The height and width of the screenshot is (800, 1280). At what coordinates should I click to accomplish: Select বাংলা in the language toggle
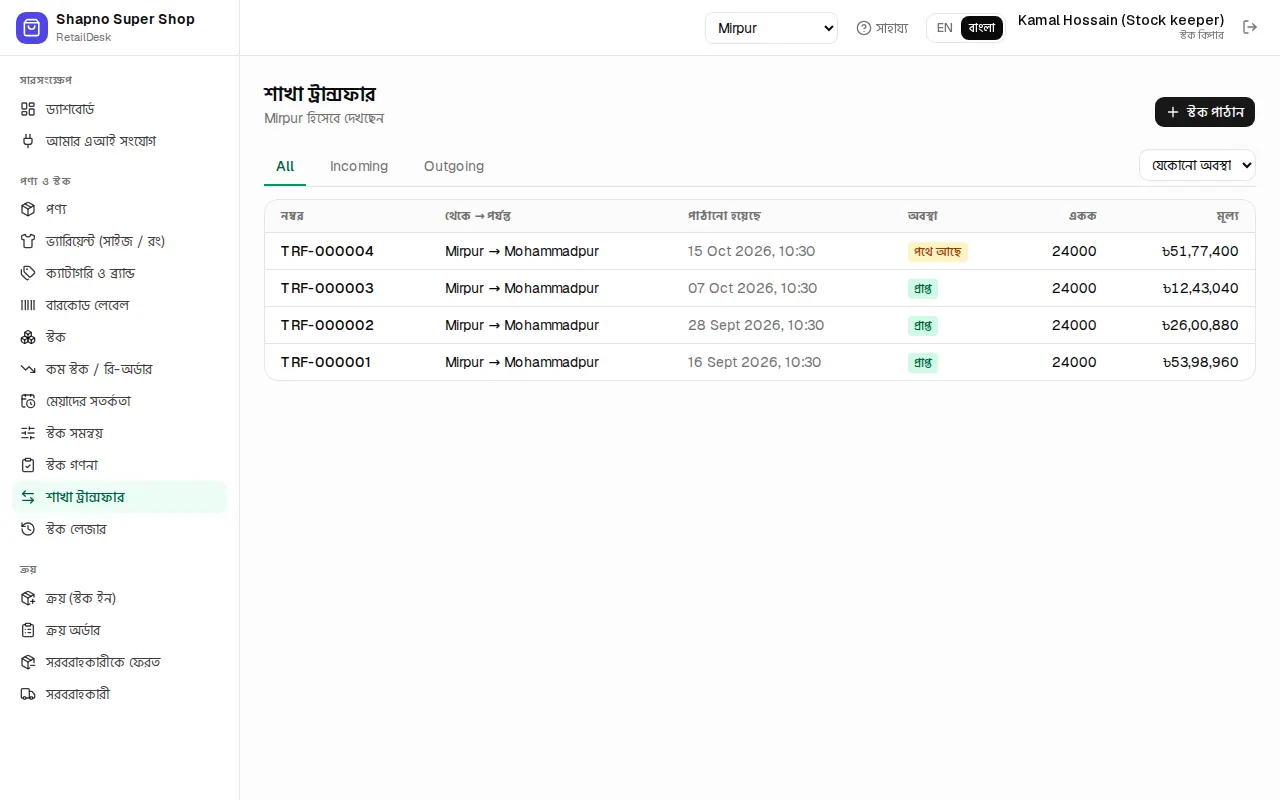coord(982,28)
